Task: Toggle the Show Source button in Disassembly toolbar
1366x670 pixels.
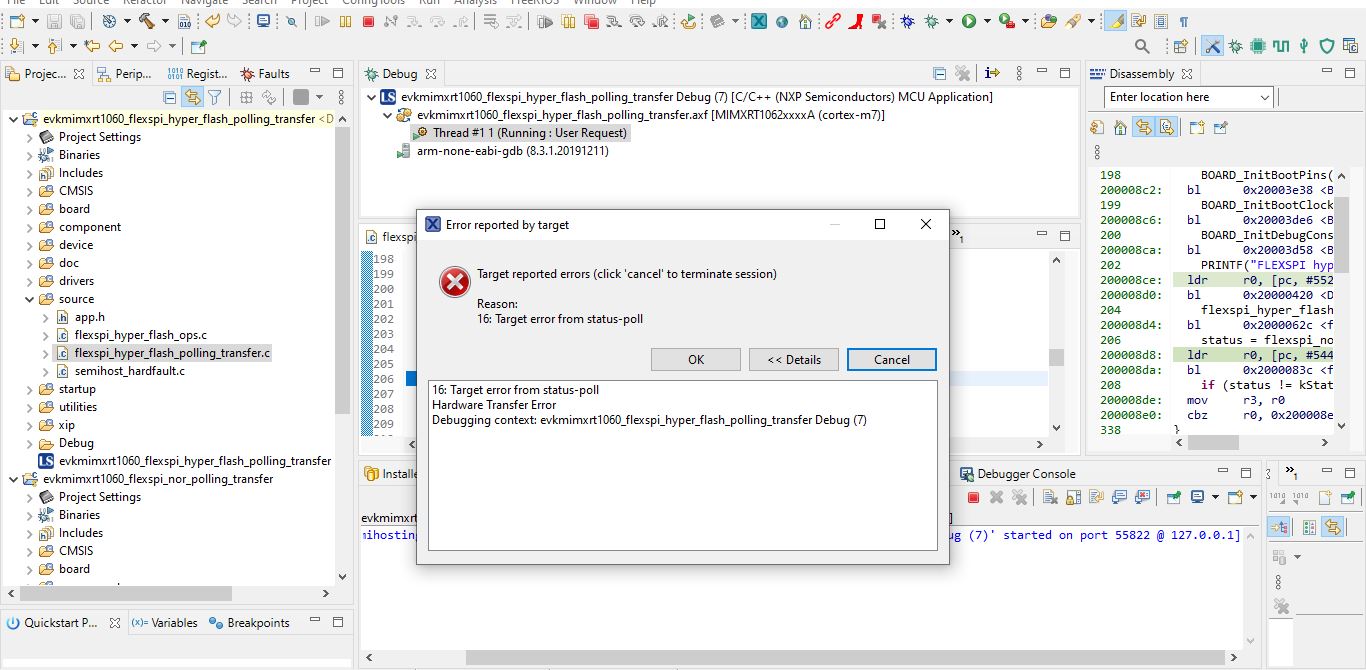Action: coord(1166,127)
